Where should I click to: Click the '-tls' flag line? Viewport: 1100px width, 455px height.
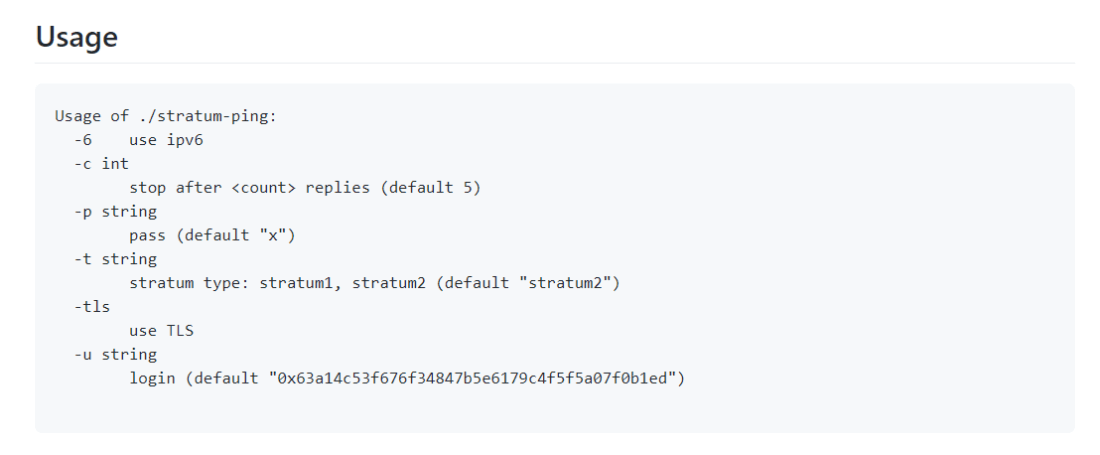[x=92, y=307]
